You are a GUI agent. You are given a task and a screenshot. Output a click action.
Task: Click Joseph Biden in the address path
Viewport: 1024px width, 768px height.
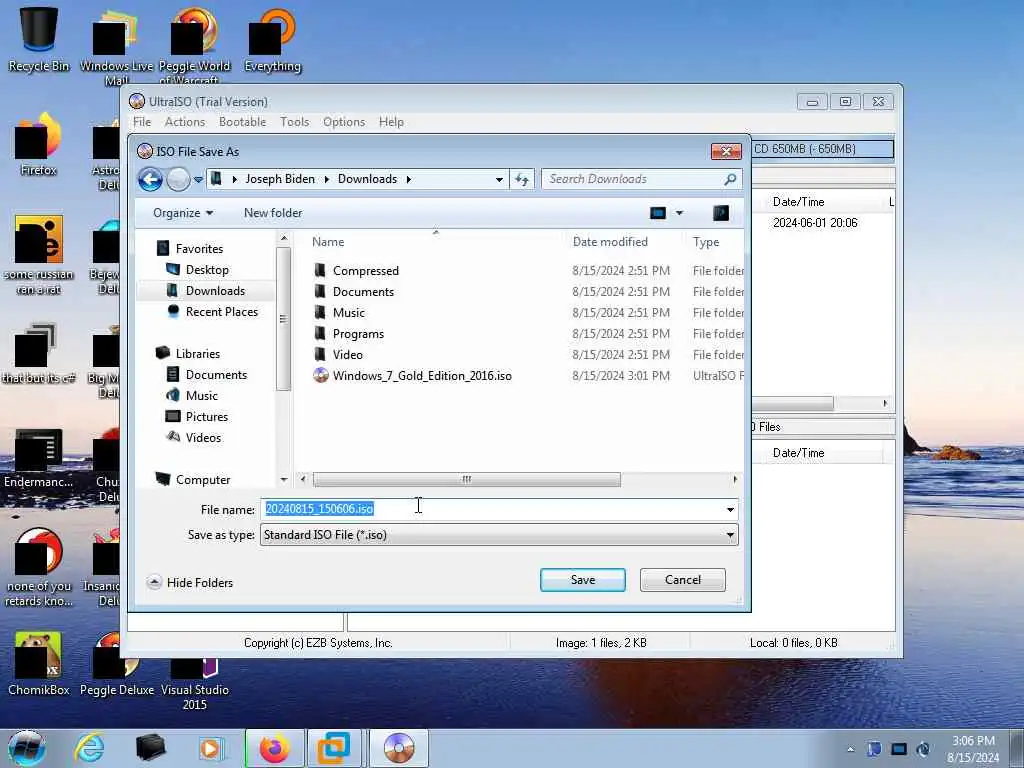(x=280, y=179)
